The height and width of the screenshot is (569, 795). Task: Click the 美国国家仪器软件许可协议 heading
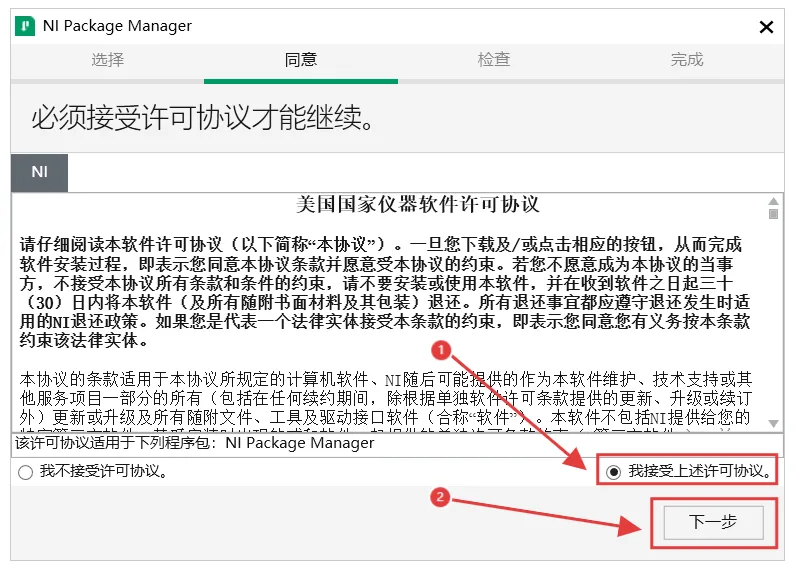(x=418, y=204)
